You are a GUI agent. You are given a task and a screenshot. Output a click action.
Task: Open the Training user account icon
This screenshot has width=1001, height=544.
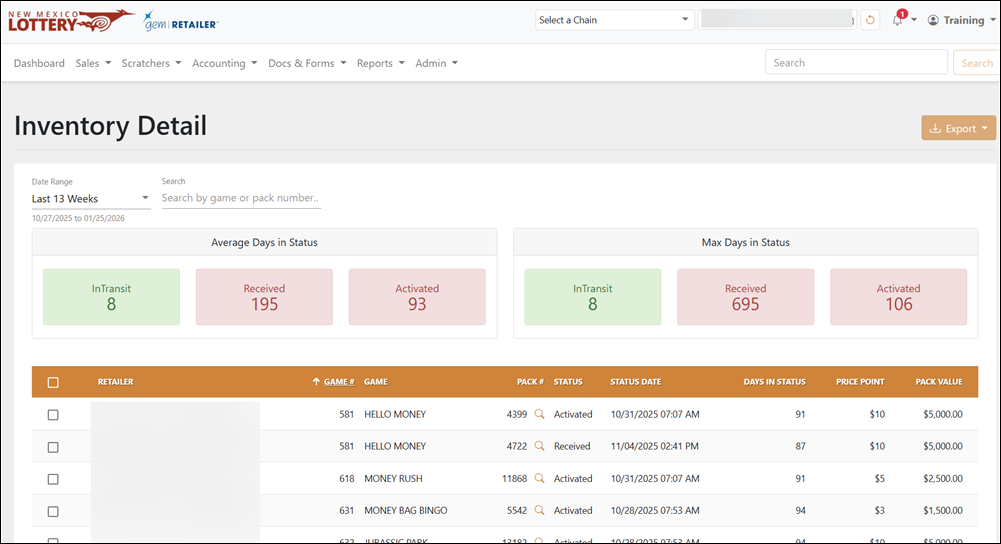pos(933,20)
